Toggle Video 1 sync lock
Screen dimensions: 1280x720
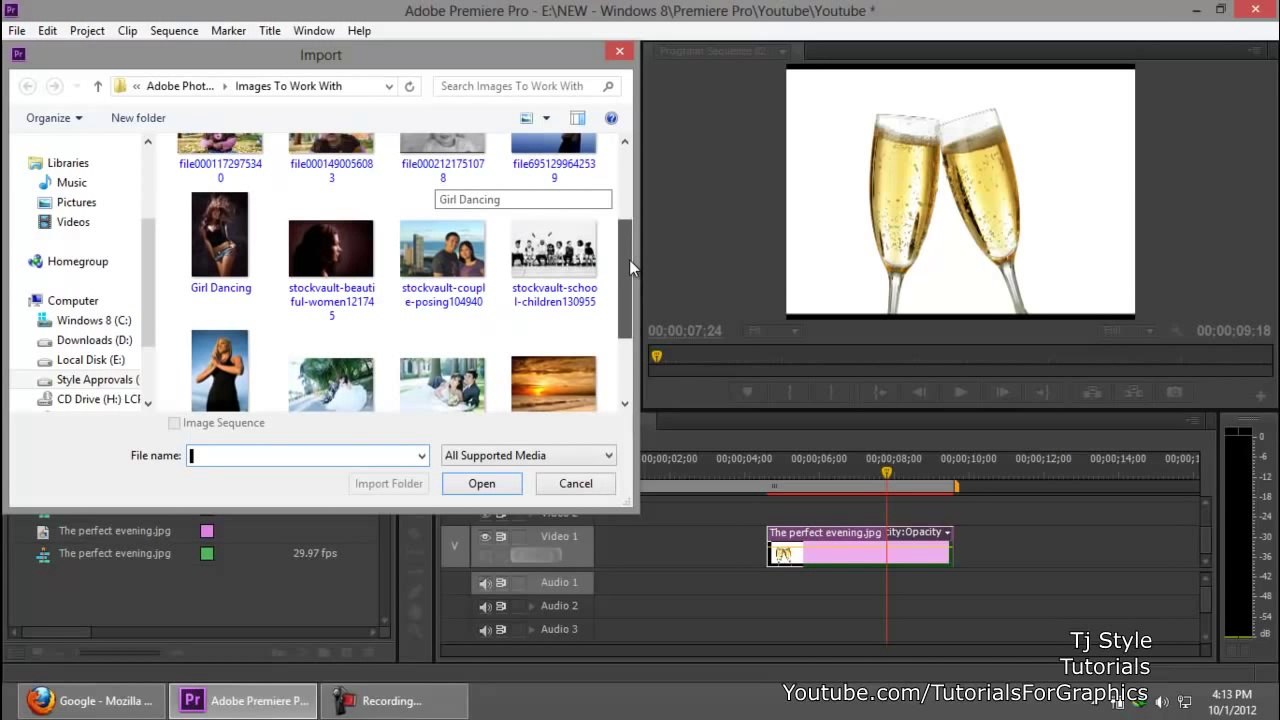(501, 537)
